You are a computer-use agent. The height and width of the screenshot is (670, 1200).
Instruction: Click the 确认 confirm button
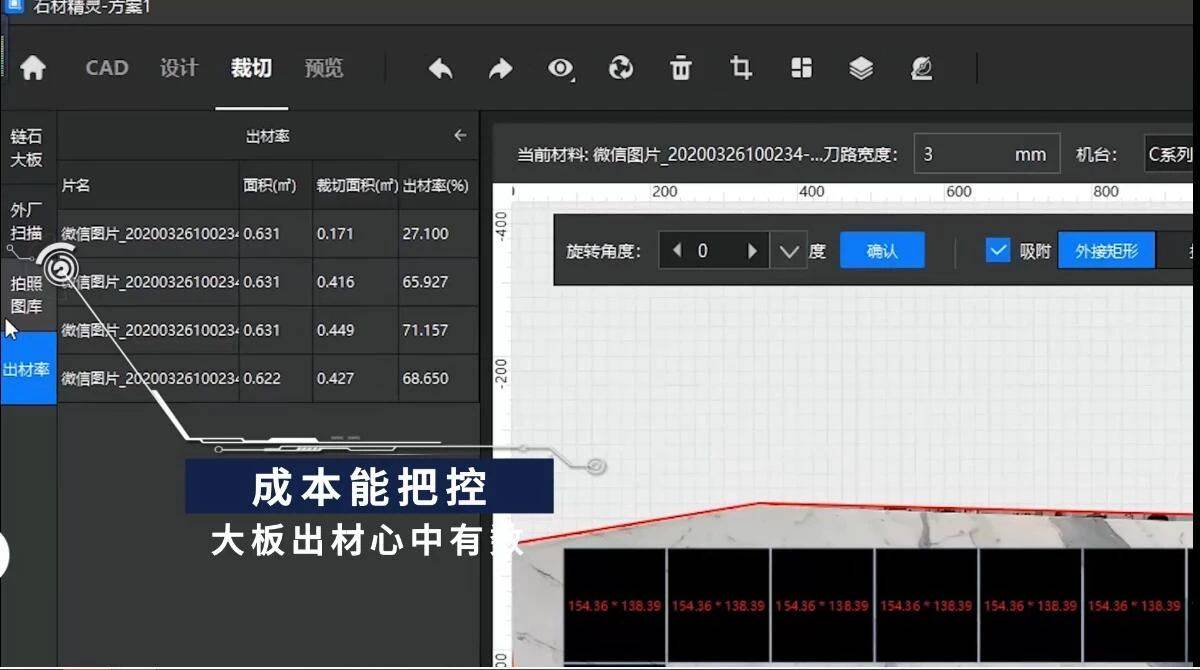(x=881, y=251)
